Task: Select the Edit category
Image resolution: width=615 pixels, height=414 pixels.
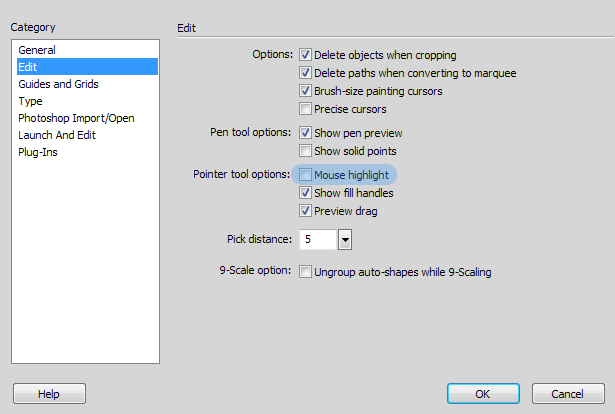Action: coord(87,67)
